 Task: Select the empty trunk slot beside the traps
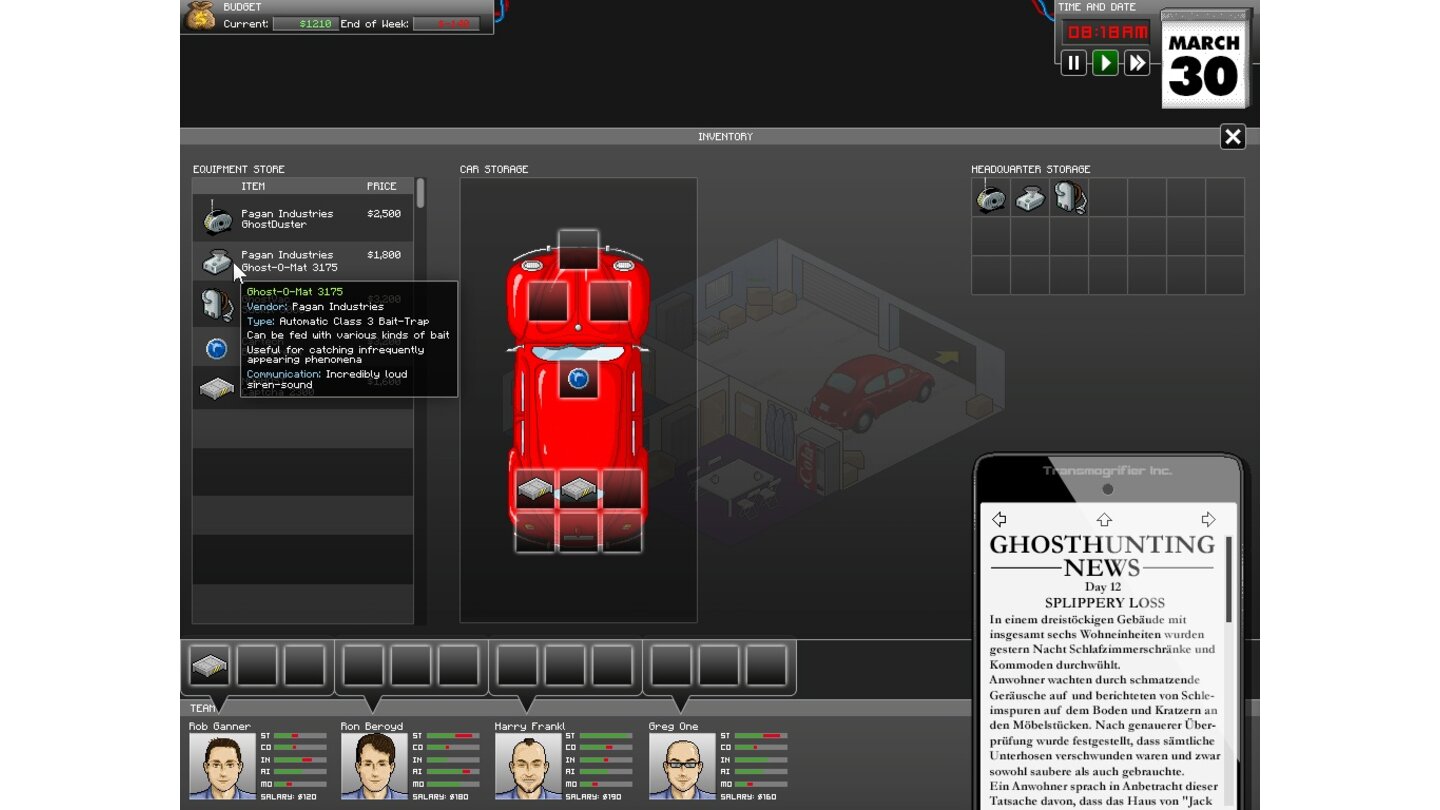coord(621,490)
